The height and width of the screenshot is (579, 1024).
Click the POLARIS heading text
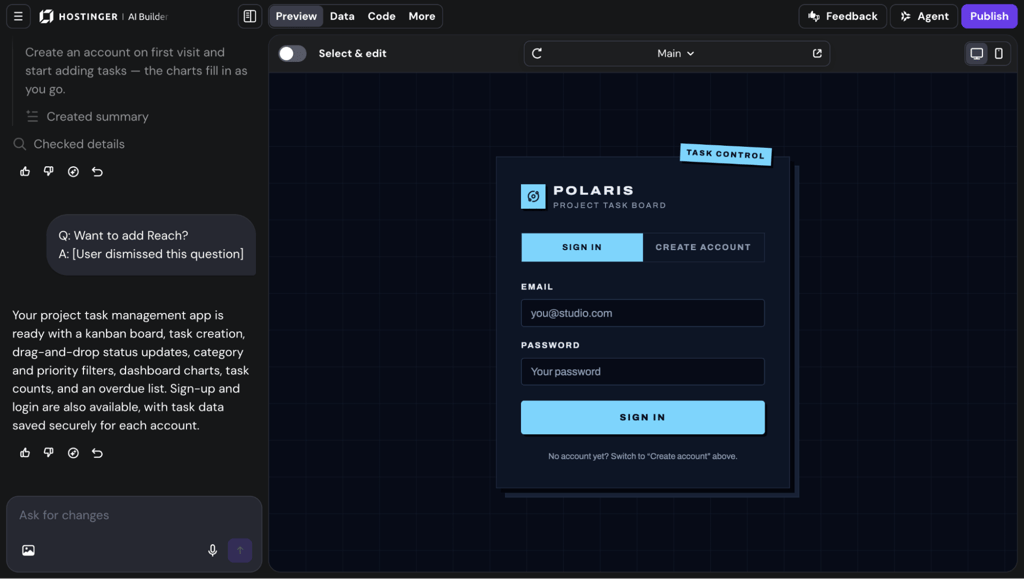pyautogui.click(x=594, y=191)
